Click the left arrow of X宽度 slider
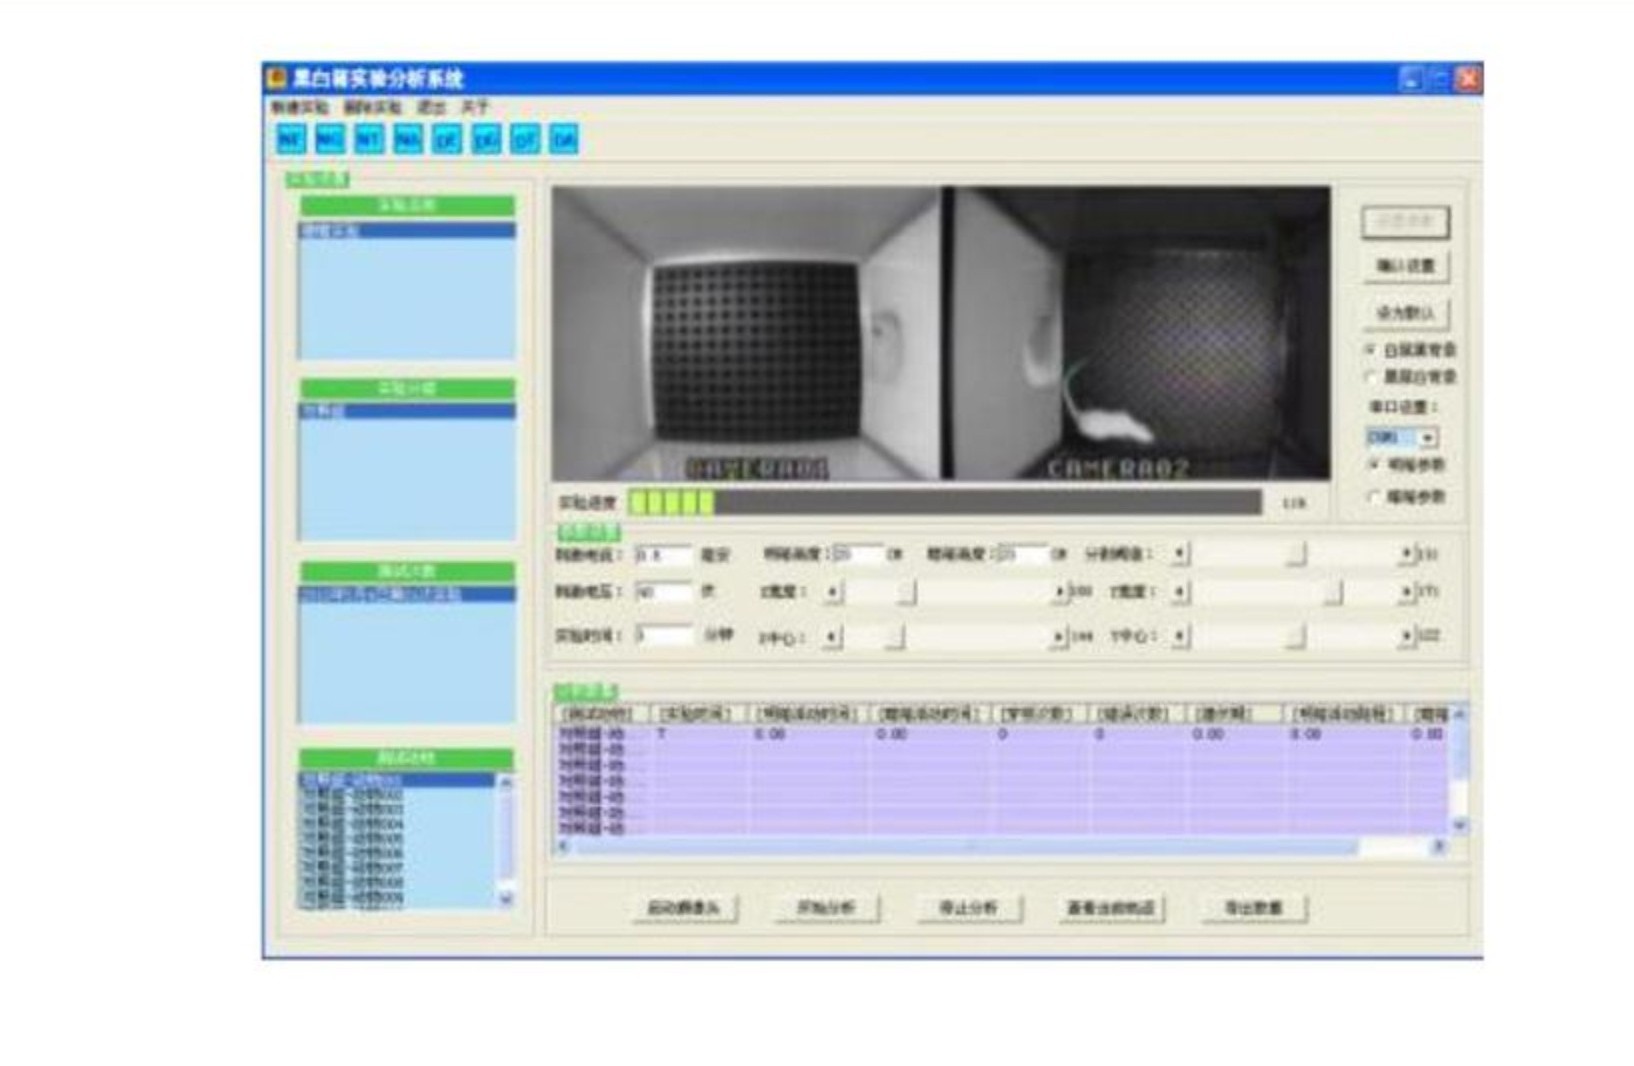 832,593
